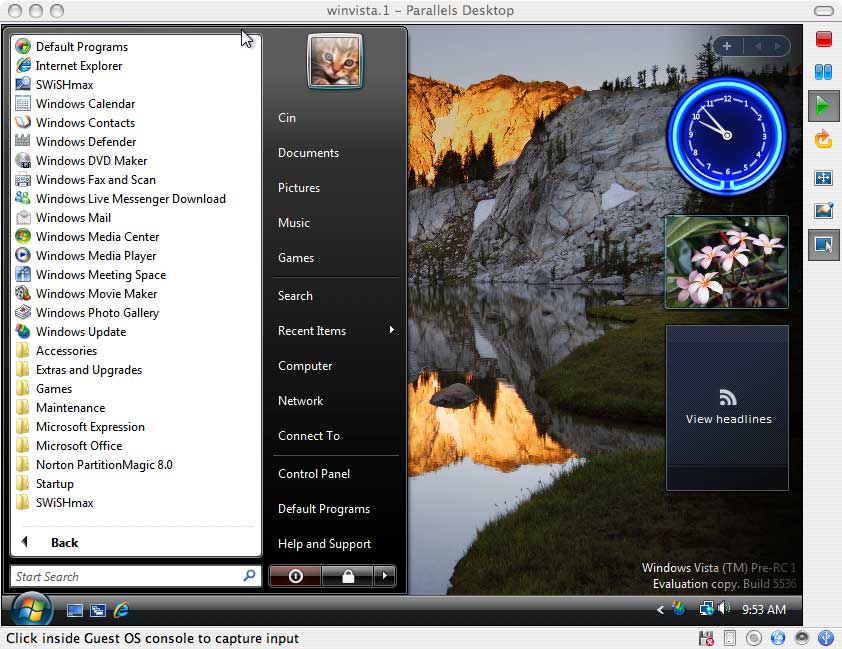
Task: Open Windows Media Player from programs list
Action: (96, 256)
